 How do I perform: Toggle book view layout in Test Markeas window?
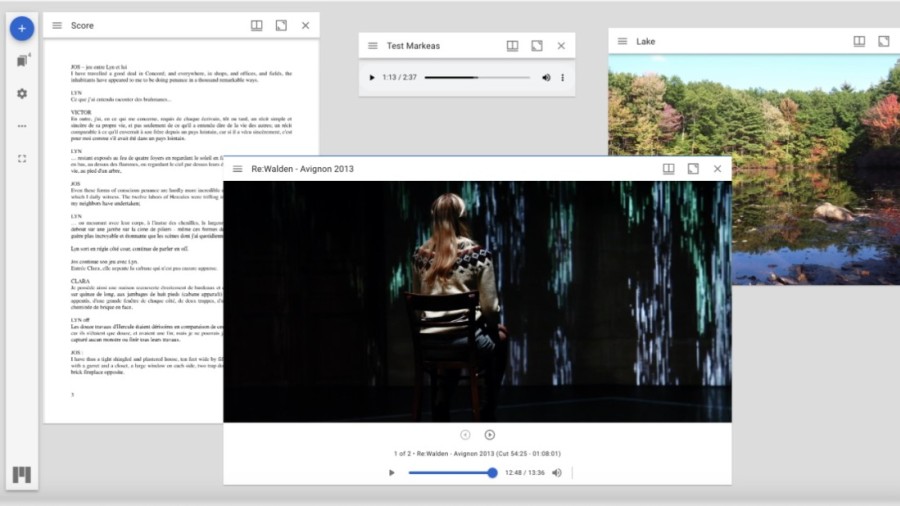513,45
